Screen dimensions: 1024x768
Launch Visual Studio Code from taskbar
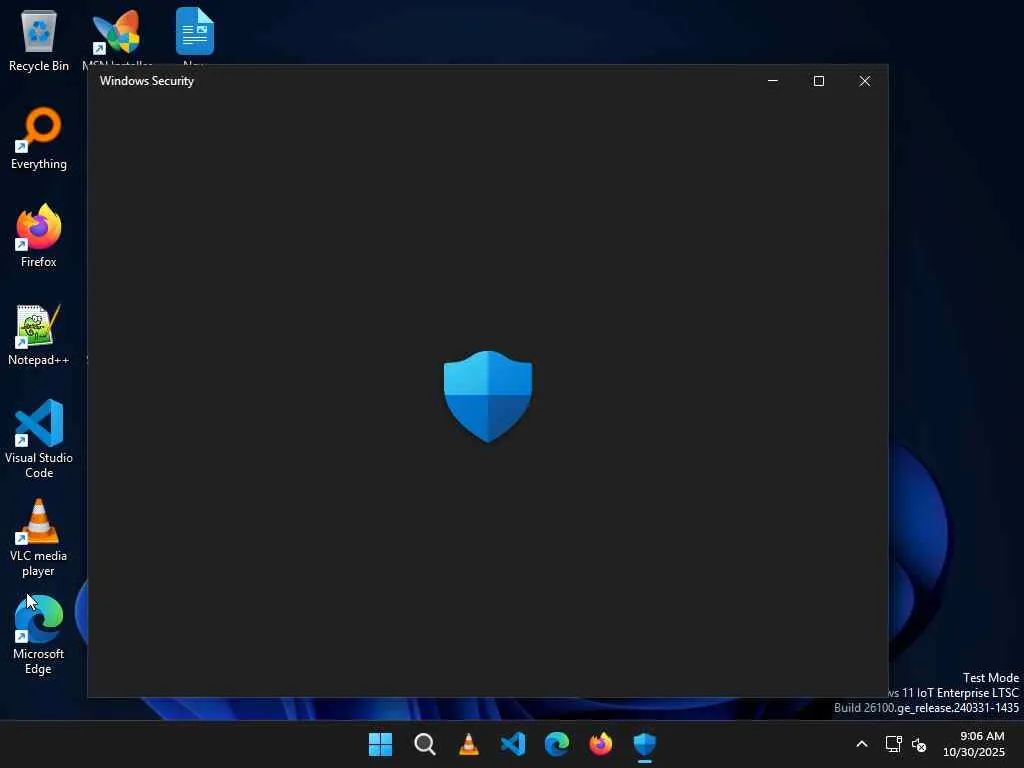(x=513, y=744)
